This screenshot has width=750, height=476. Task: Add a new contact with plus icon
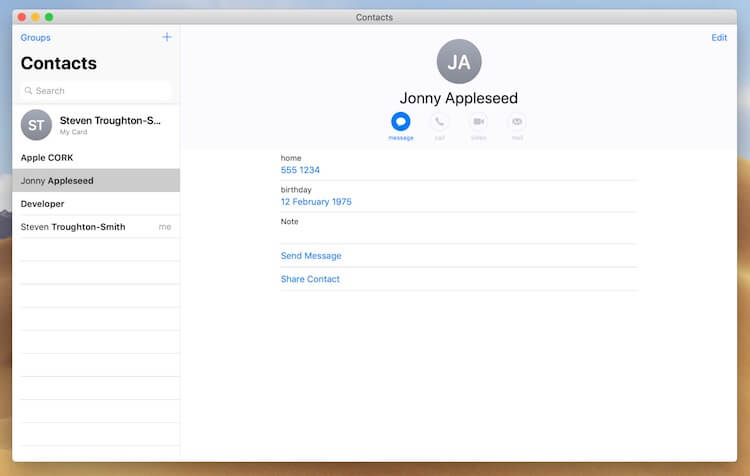coord(167,37)
